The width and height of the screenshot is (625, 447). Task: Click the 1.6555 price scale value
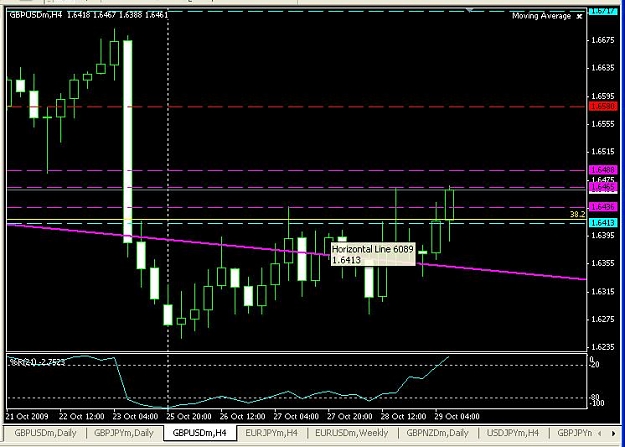click(x=603, y=124)
